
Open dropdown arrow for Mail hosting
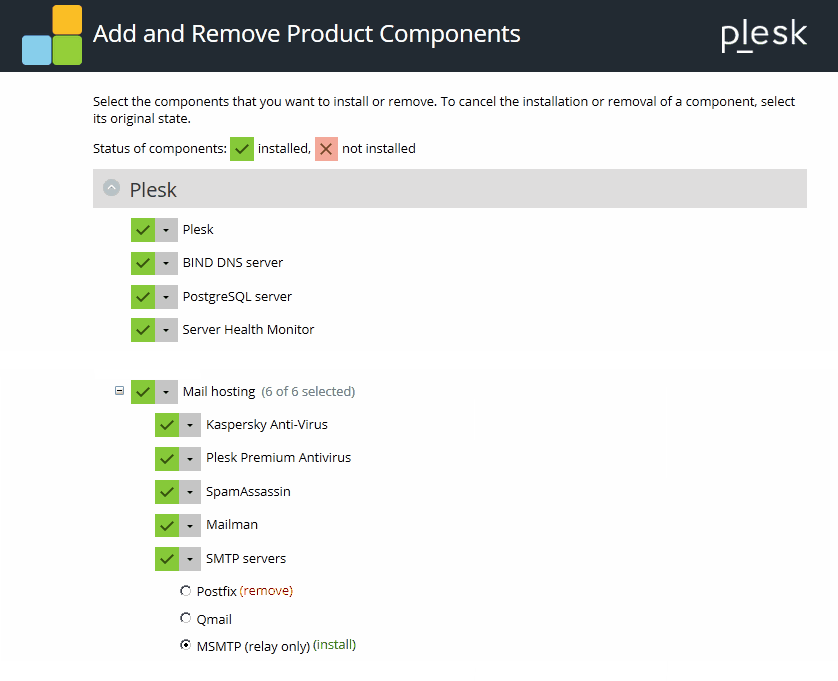point(166,392)
